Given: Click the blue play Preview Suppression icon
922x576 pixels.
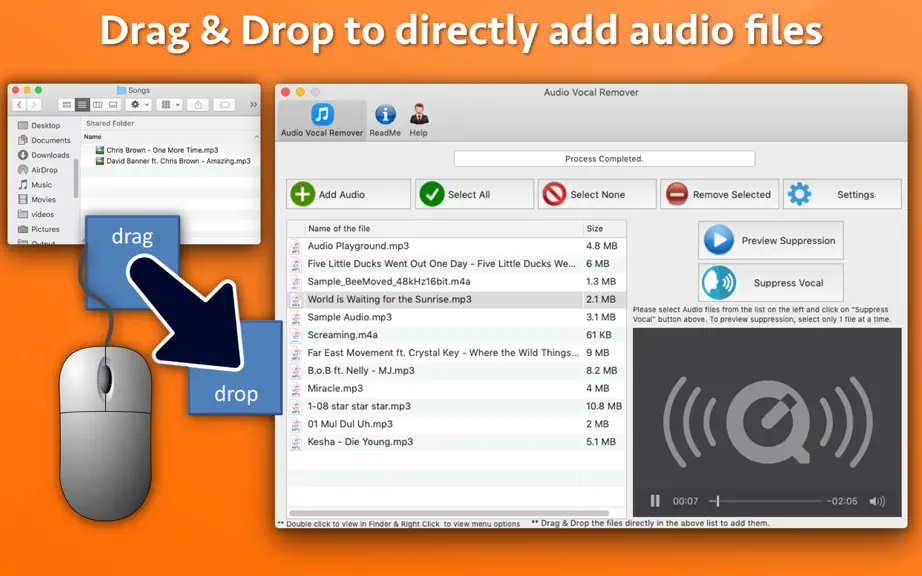Looking at the screenshot, I should pyautogui.click(x=719, y=240).
